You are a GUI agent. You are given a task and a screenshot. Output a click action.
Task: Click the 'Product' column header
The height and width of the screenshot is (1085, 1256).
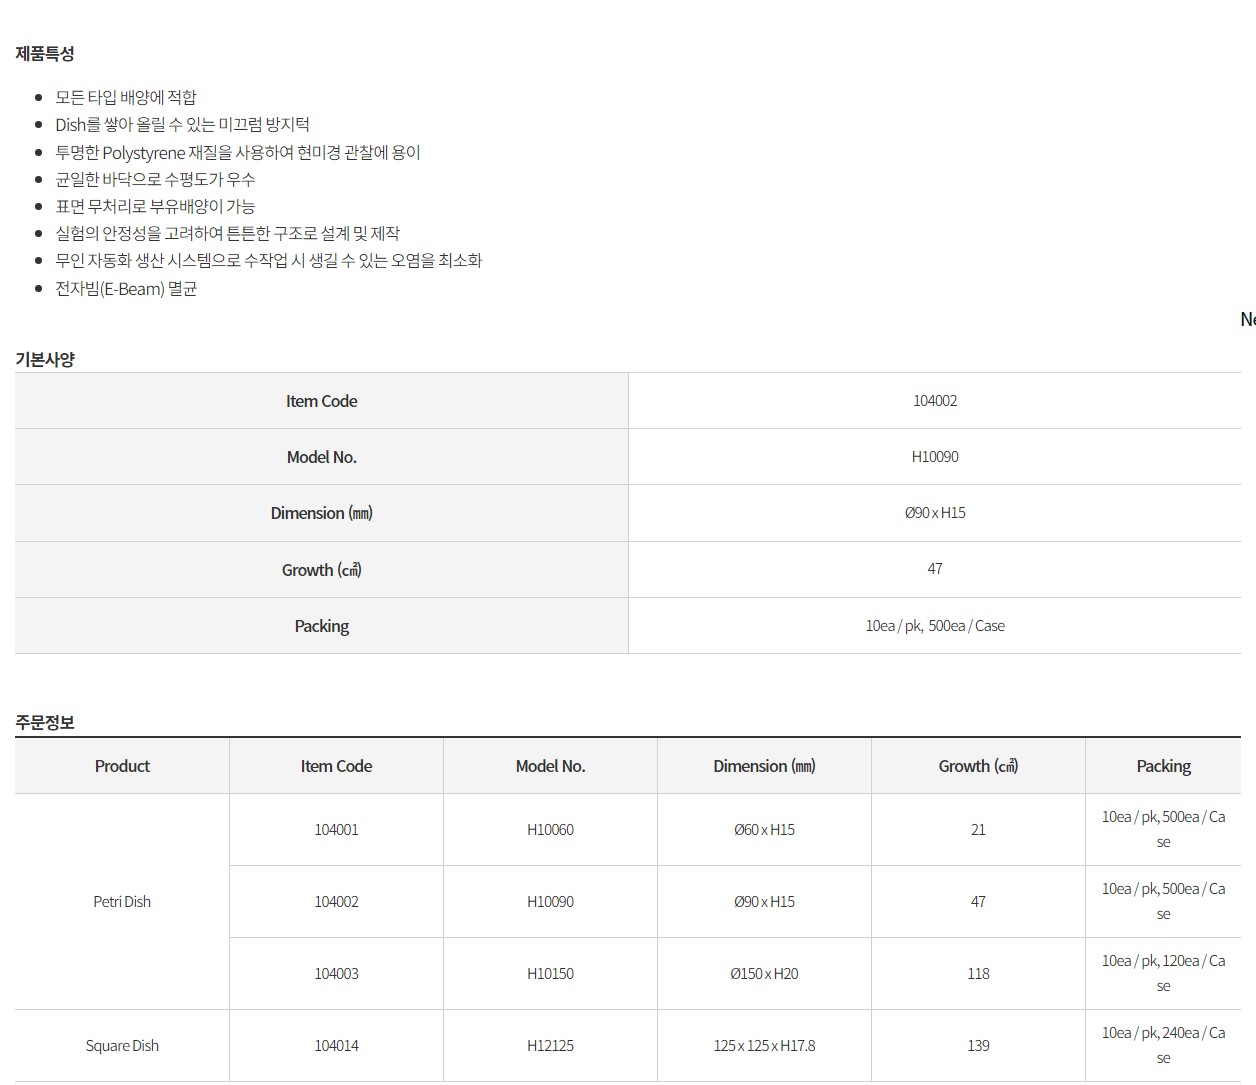point(122,766)
